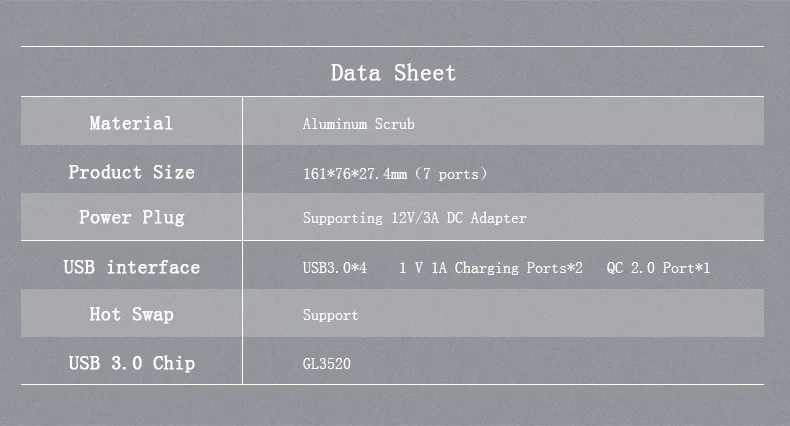Screen dimensions: 790x426
Task: Click the word Sheet in the title
Action: (x=425, y=73)
